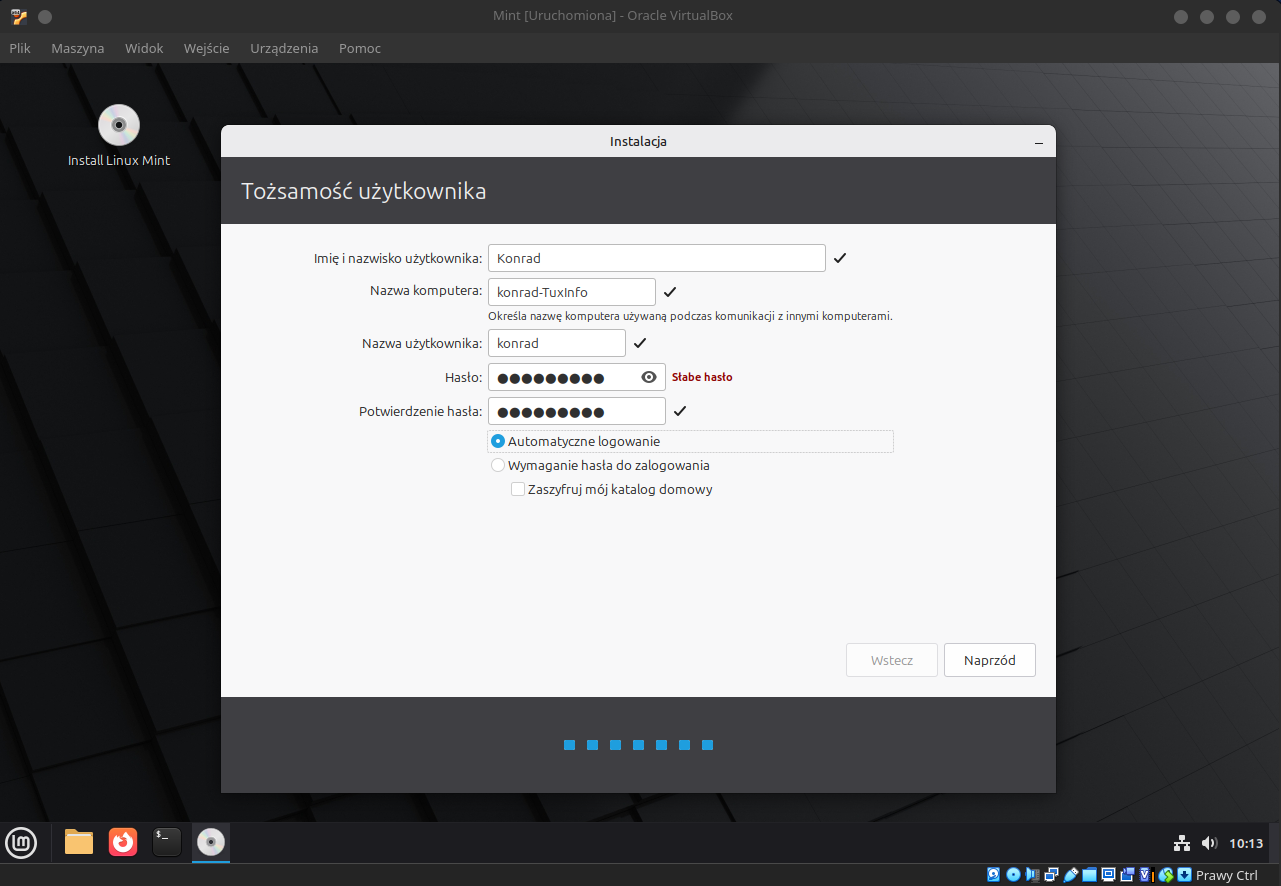Reveal password with the eye icon
This screenshot has height=886, width=1281.
(649, 377)
